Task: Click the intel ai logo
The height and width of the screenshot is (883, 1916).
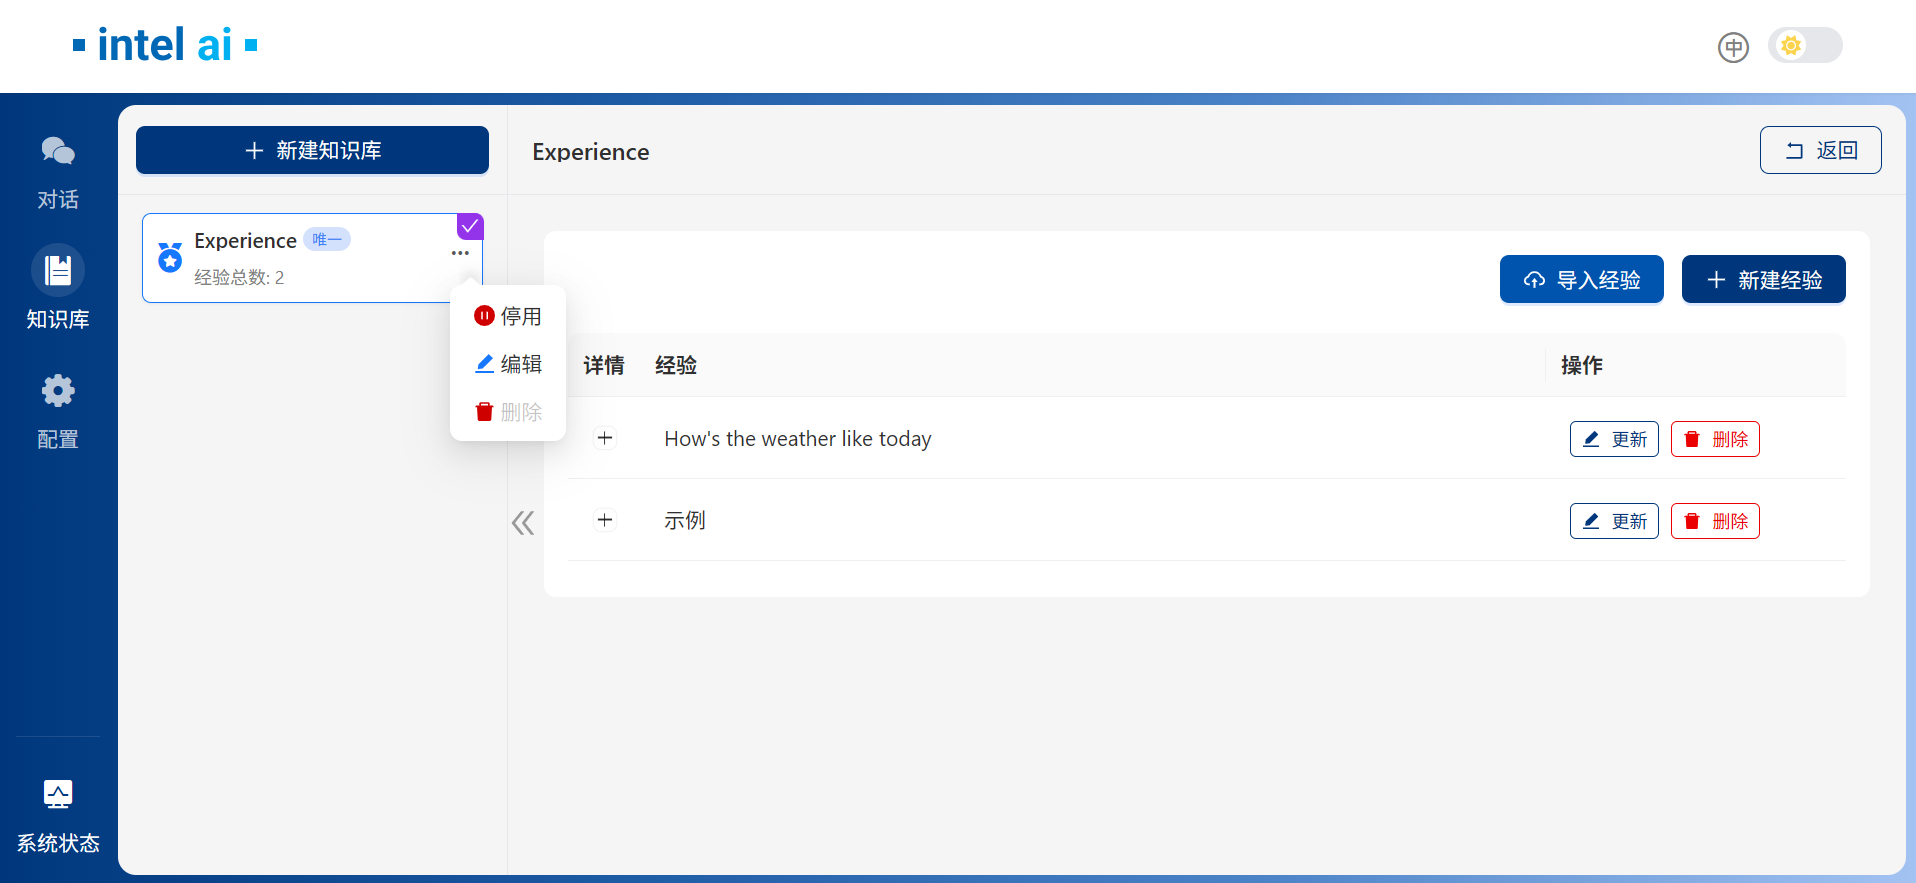Action: pos(165,45)
